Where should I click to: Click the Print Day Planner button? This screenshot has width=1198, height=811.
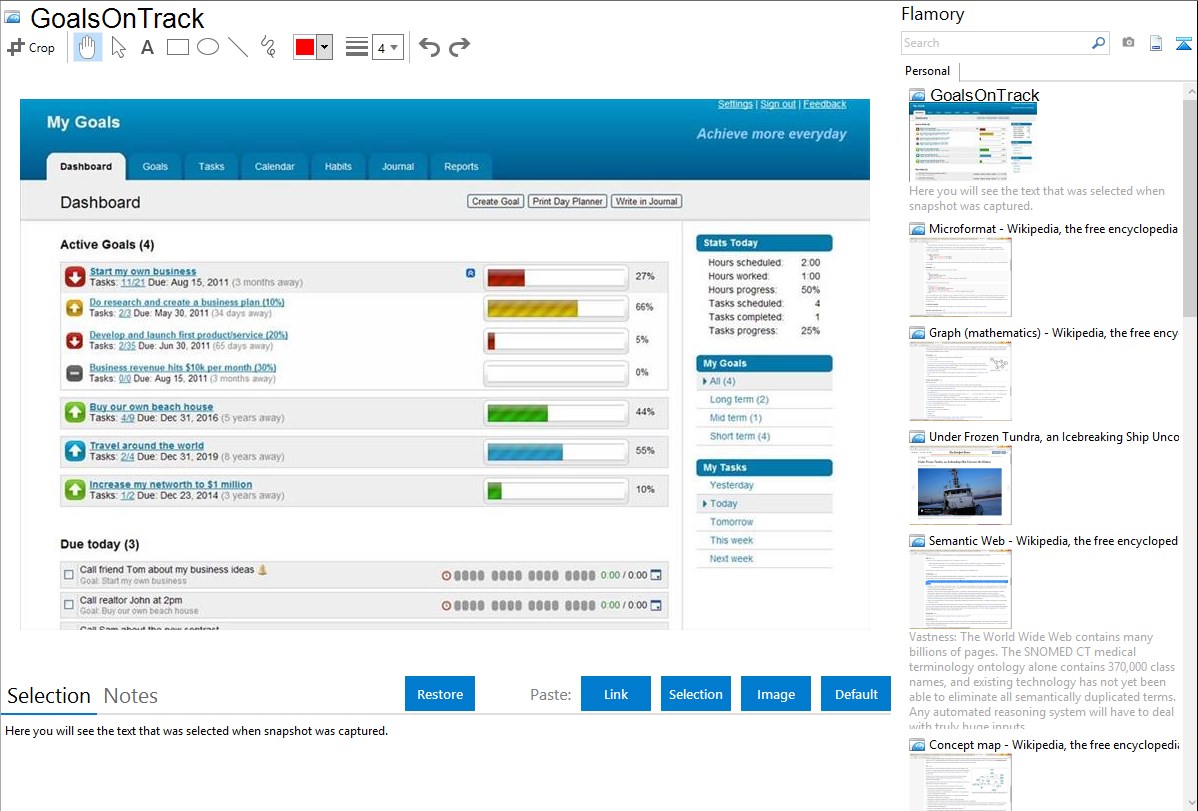tap(568, 202)
